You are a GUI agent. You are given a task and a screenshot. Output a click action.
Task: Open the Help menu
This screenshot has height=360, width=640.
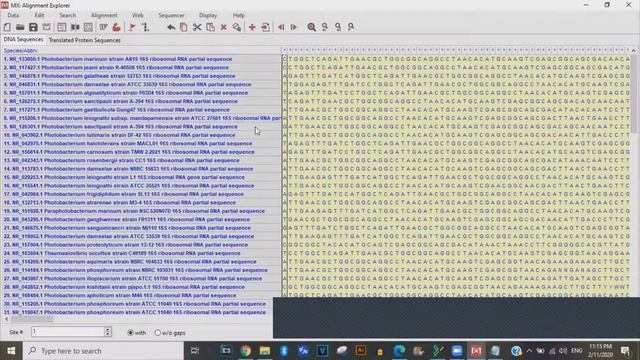click(x=239, y=15)
